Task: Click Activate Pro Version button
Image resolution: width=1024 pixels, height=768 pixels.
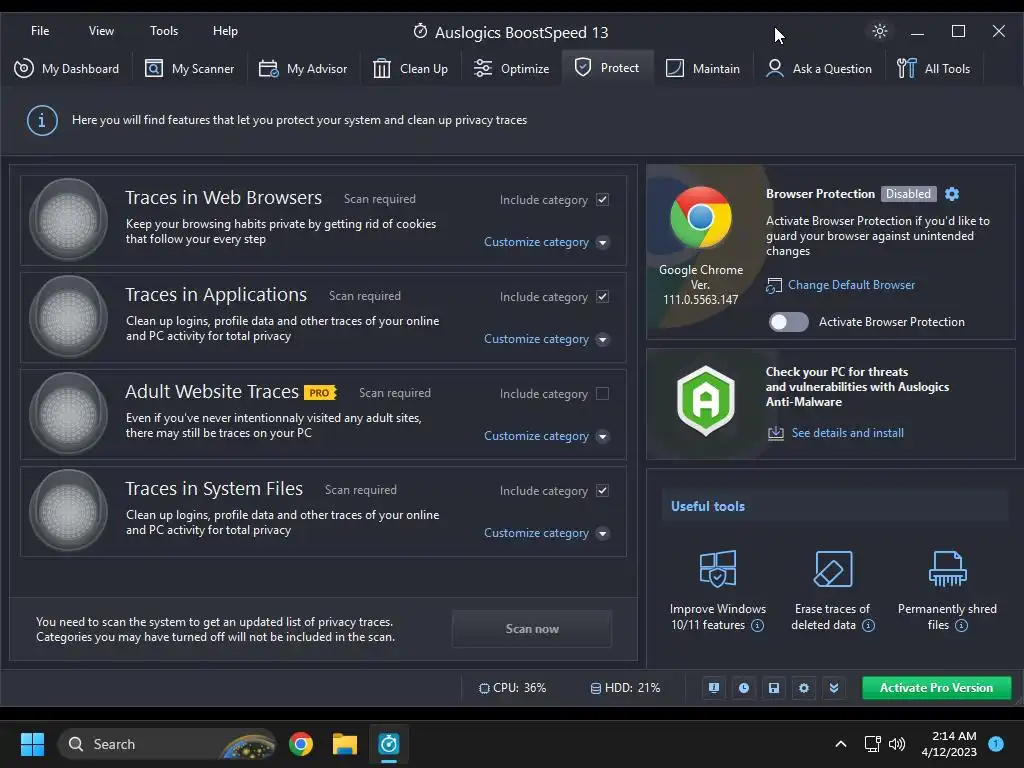Action: coord(936,688)
